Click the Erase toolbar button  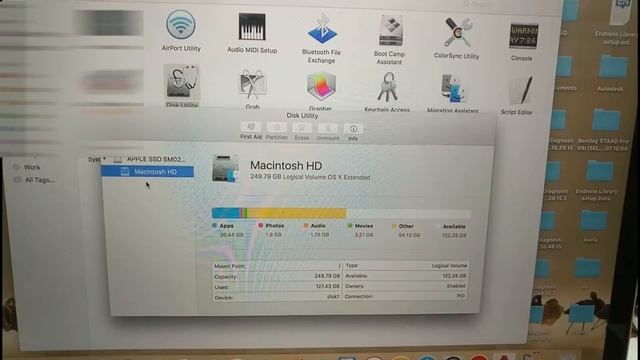302,132
